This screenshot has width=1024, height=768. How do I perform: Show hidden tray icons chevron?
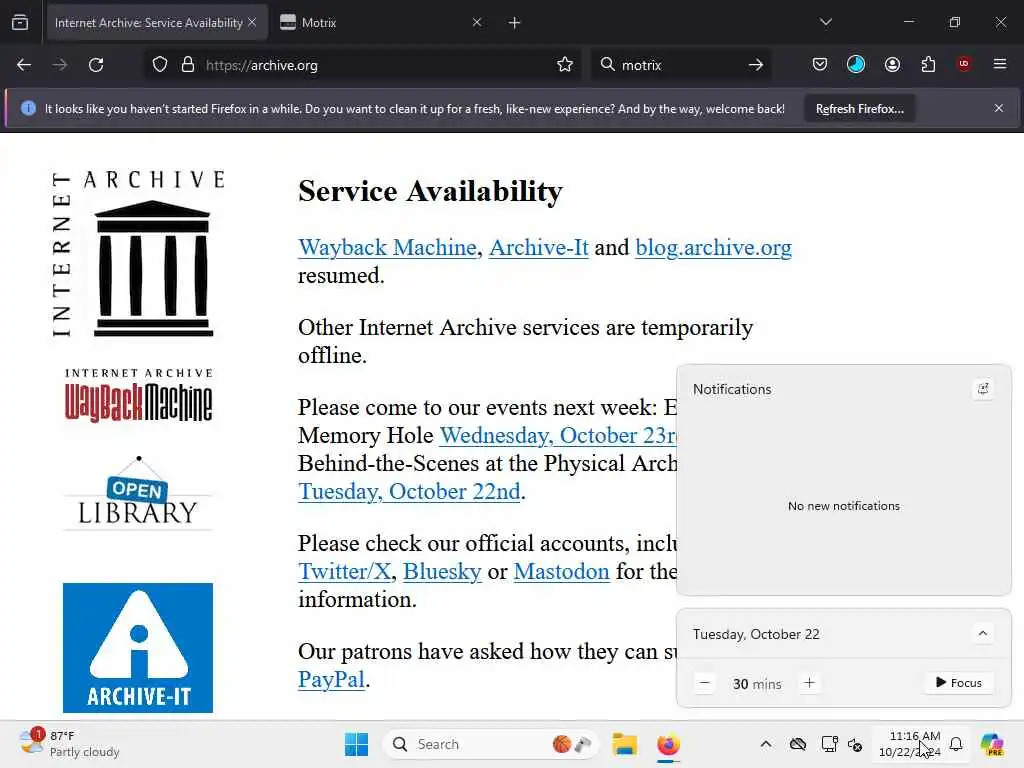(765, 744)
